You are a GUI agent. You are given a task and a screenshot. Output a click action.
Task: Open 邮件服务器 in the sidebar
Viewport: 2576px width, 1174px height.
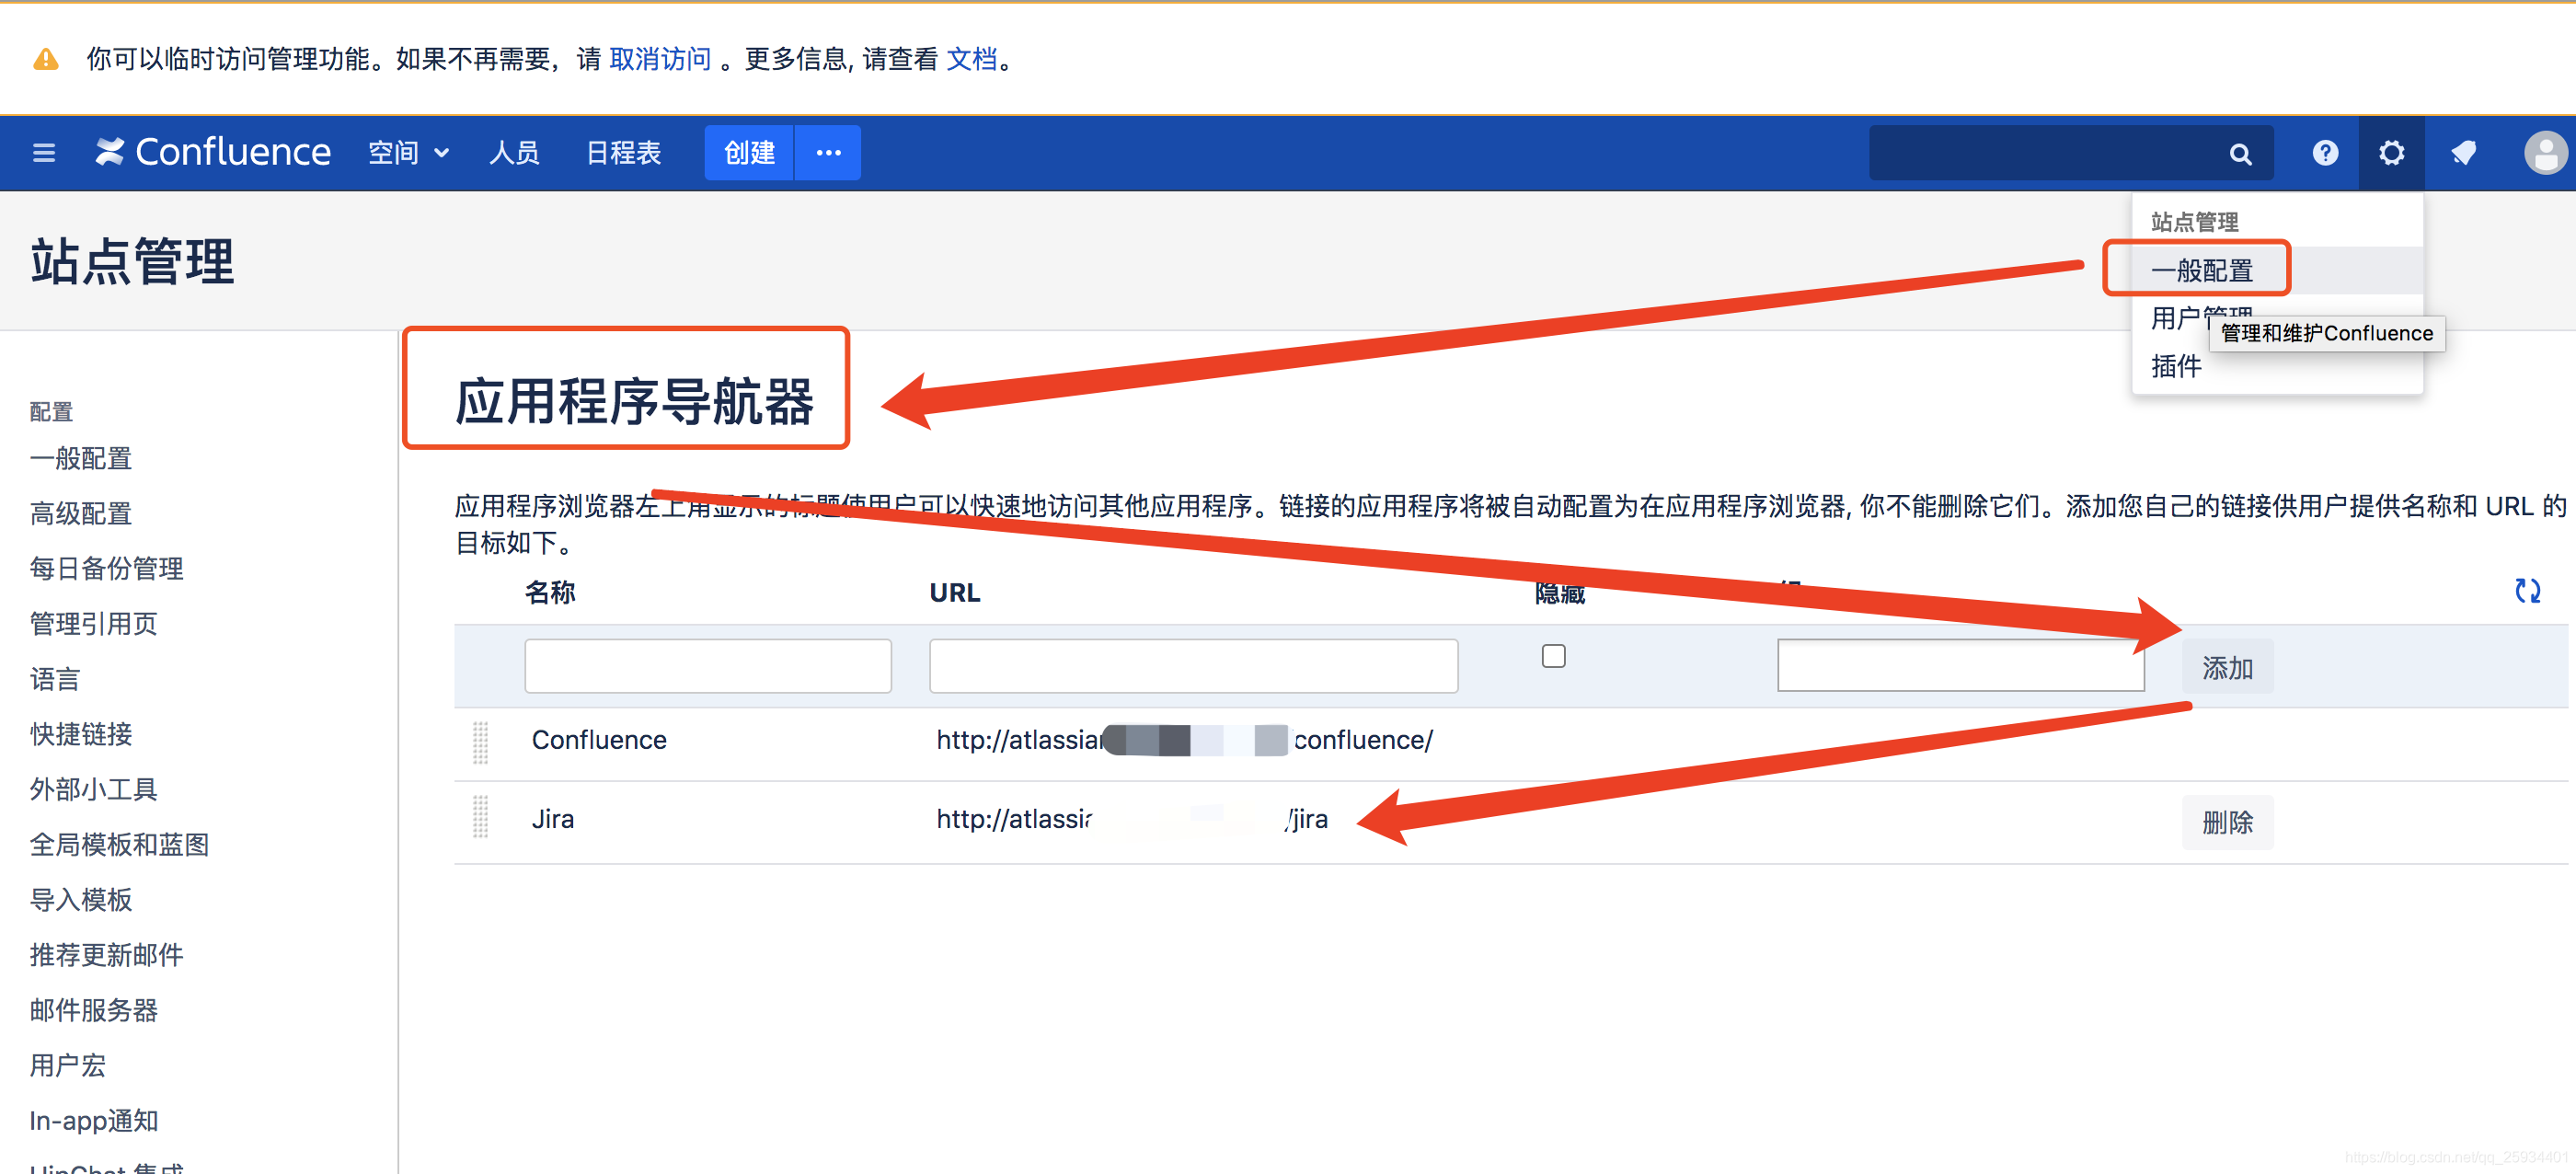click(x=94, y=1011)
